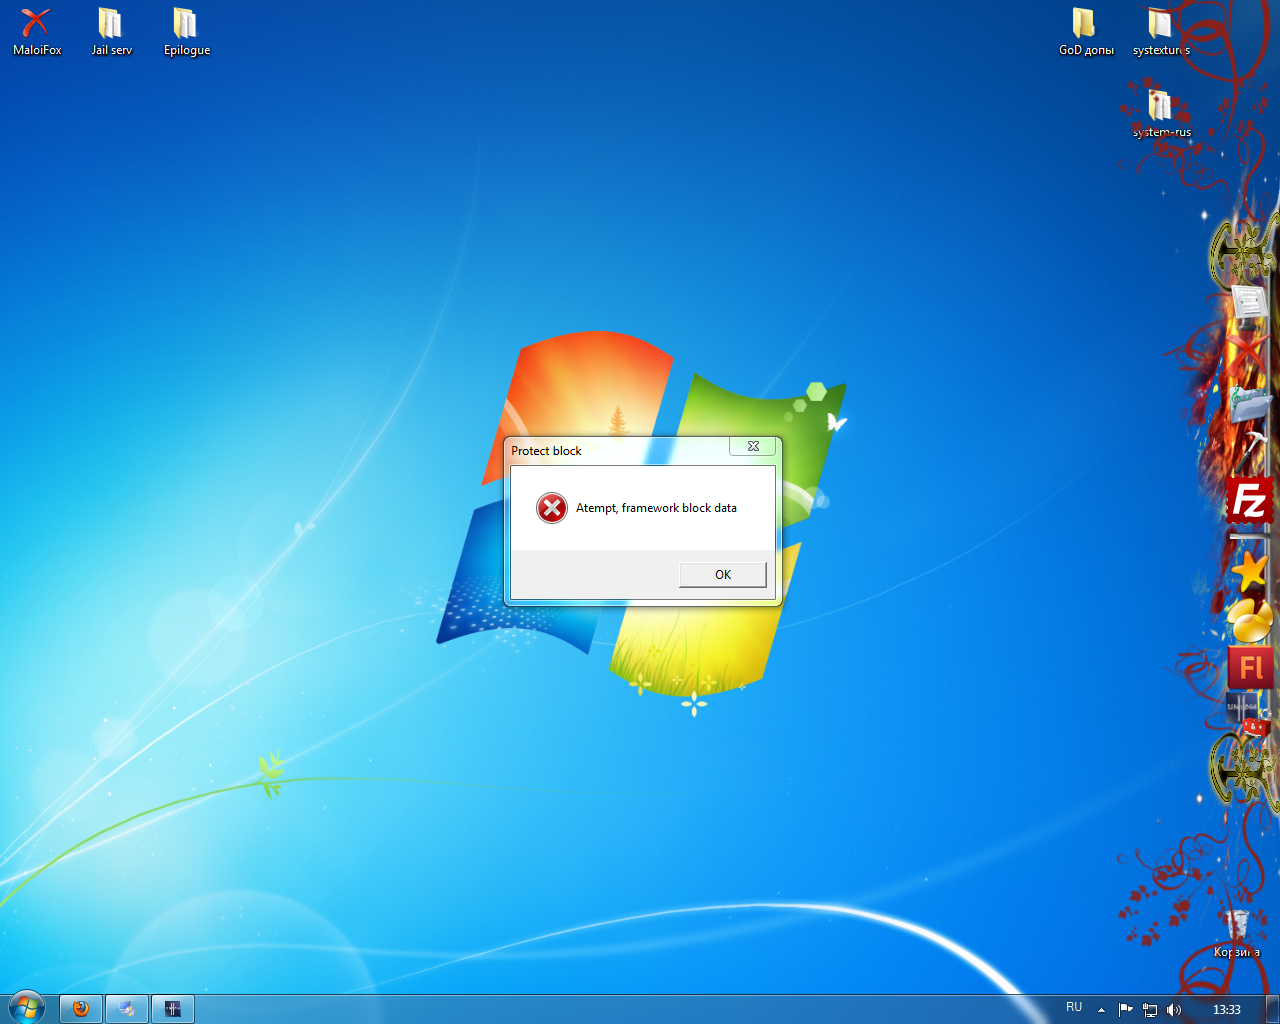
Task: Select the Epilogue folder on desktop
Action: [187, 31]
